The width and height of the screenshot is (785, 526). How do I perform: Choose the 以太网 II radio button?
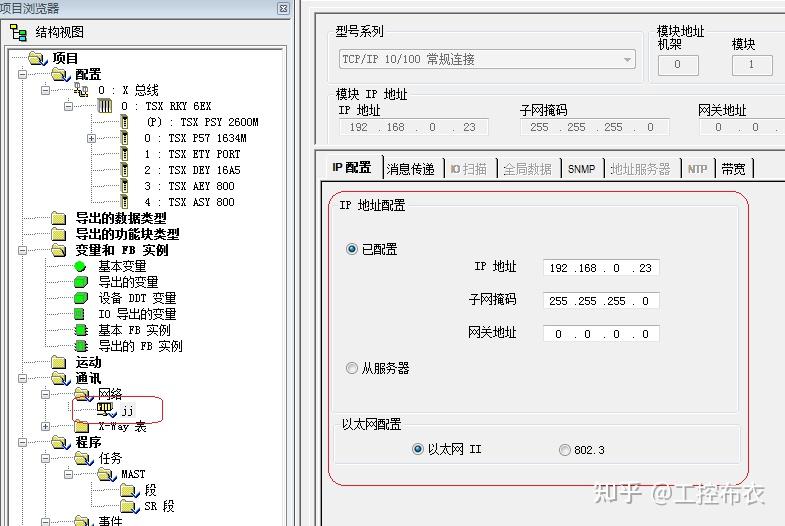coord(418,449)
